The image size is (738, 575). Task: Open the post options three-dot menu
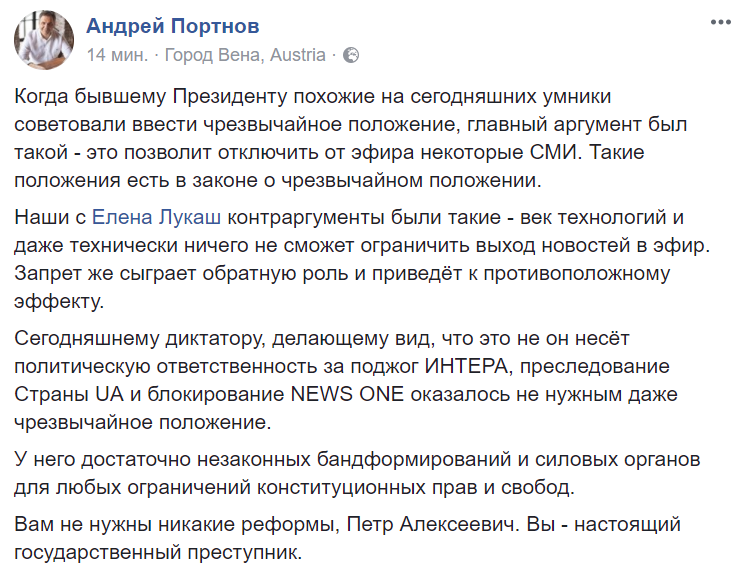click(716, 21)
